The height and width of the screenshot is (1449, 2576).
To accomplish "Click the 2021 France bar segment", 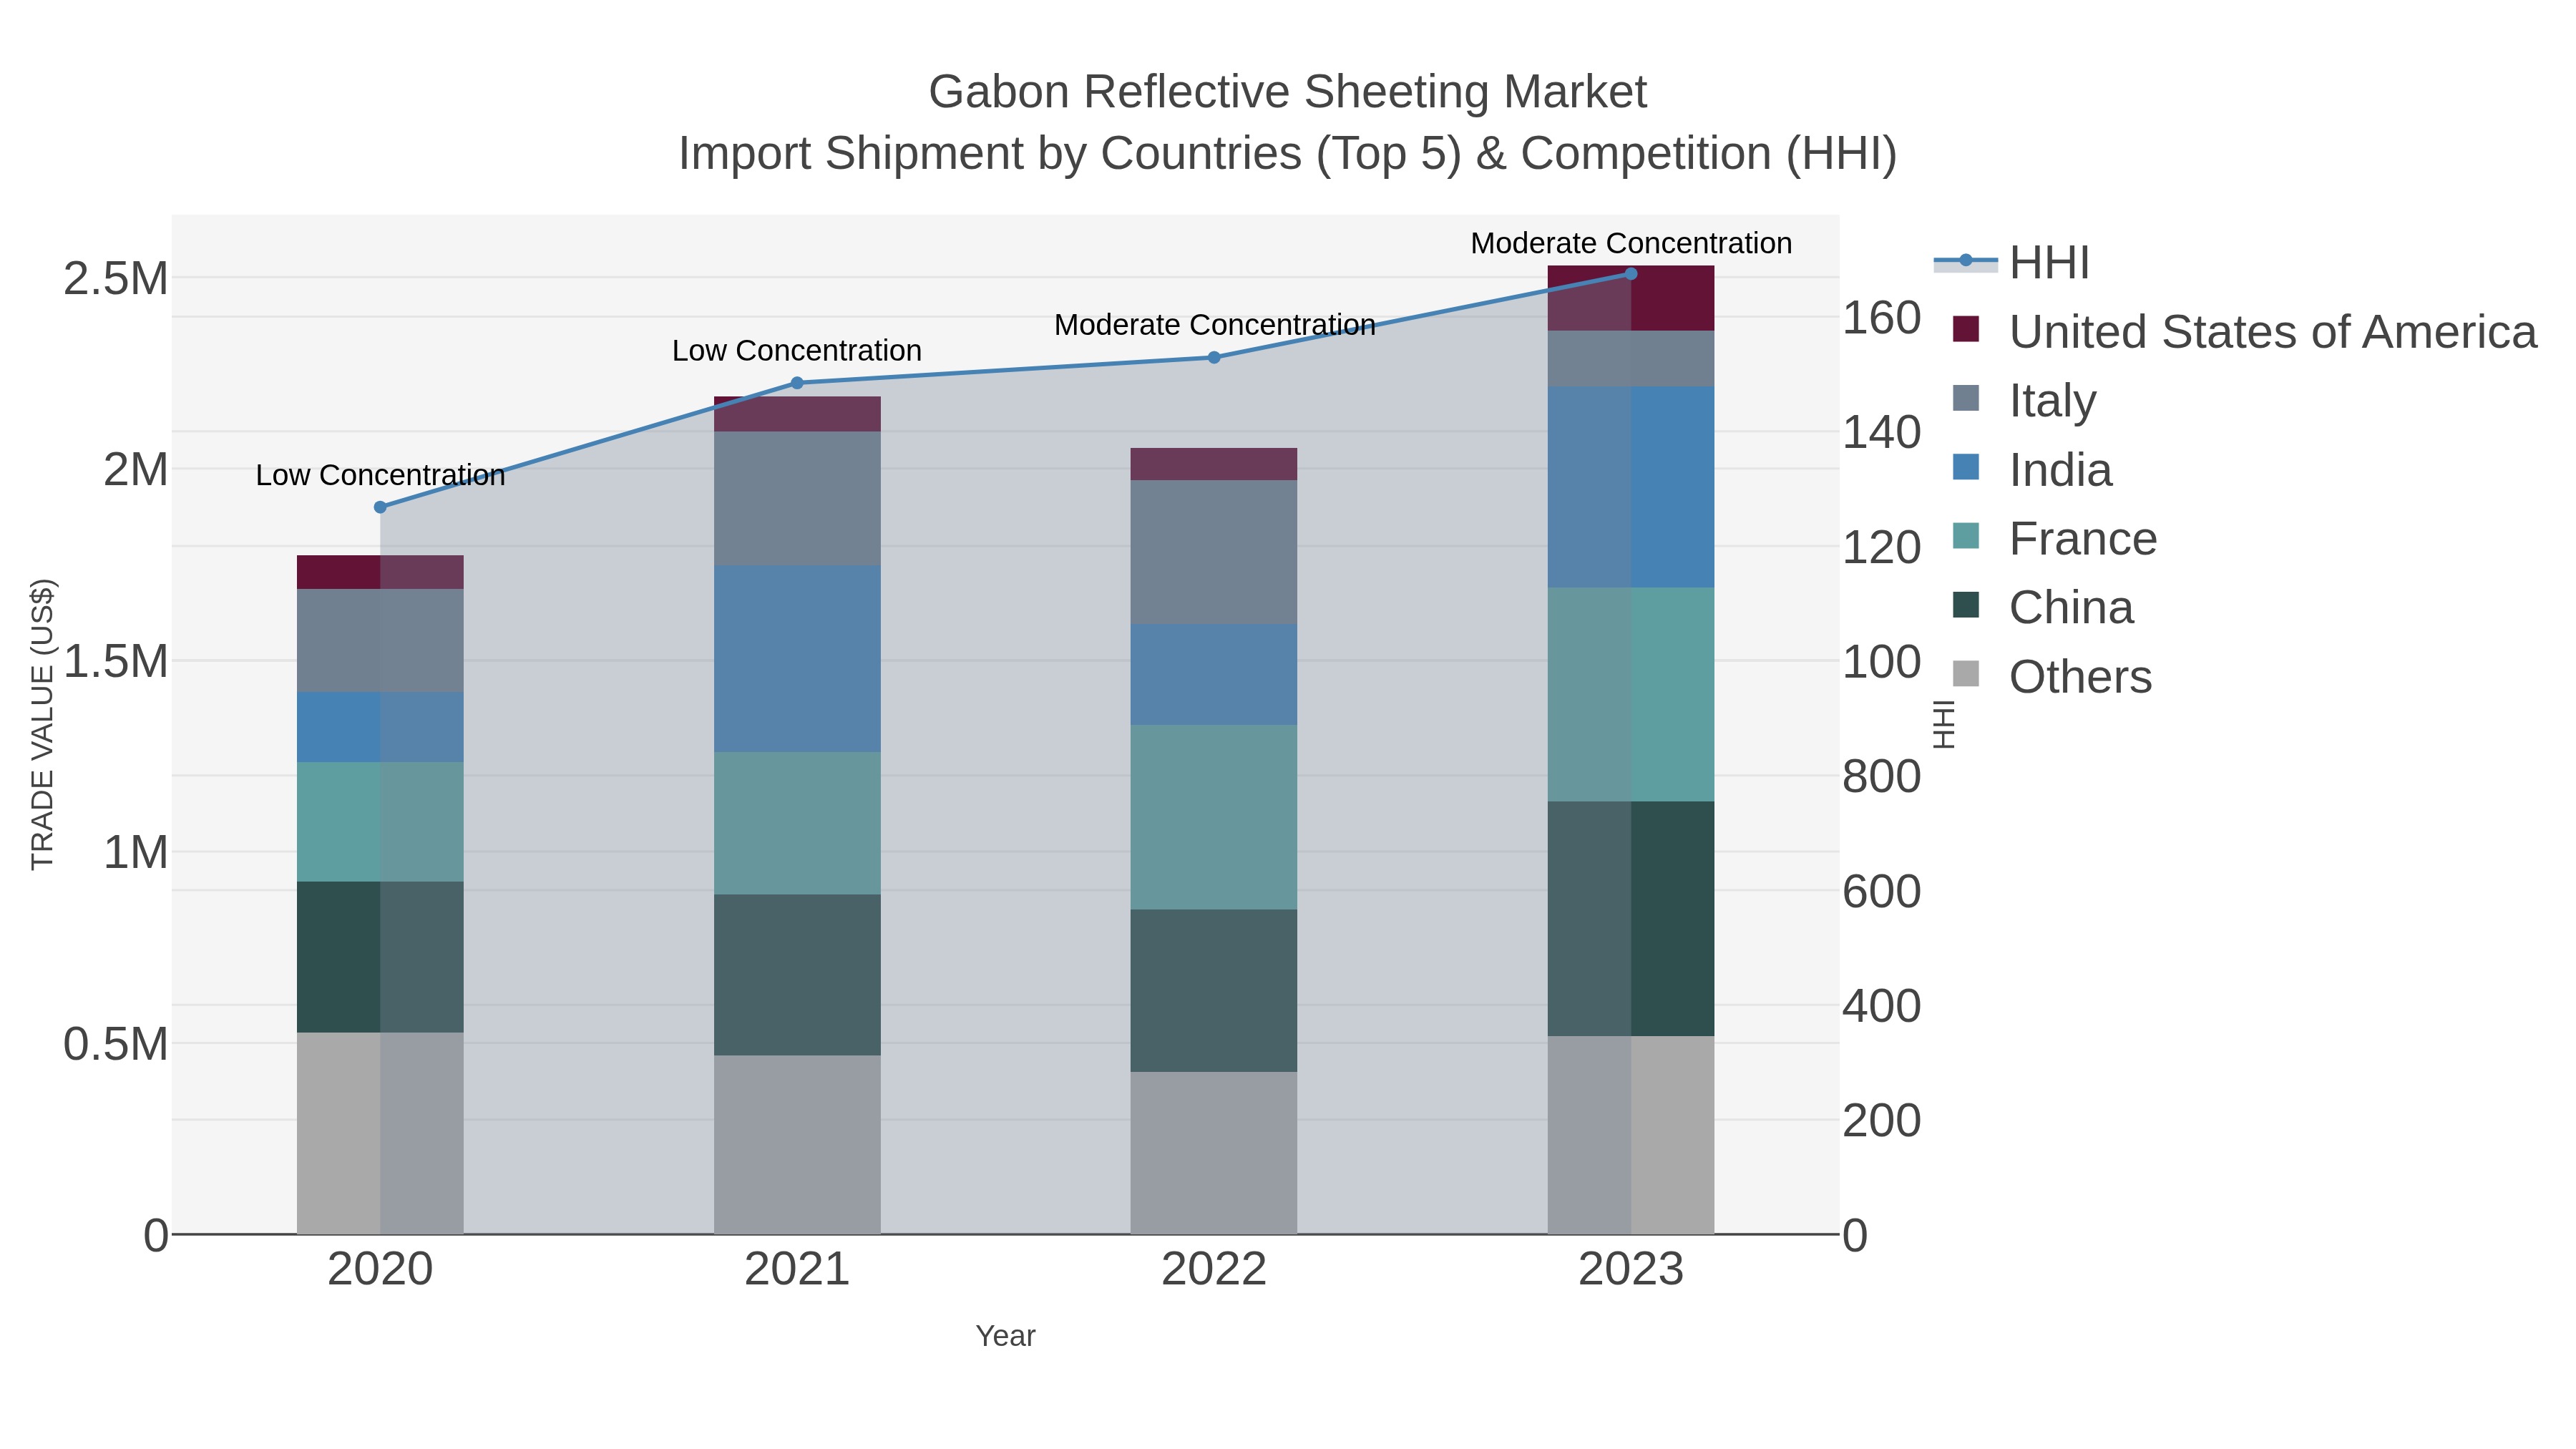I will [797, 823].
